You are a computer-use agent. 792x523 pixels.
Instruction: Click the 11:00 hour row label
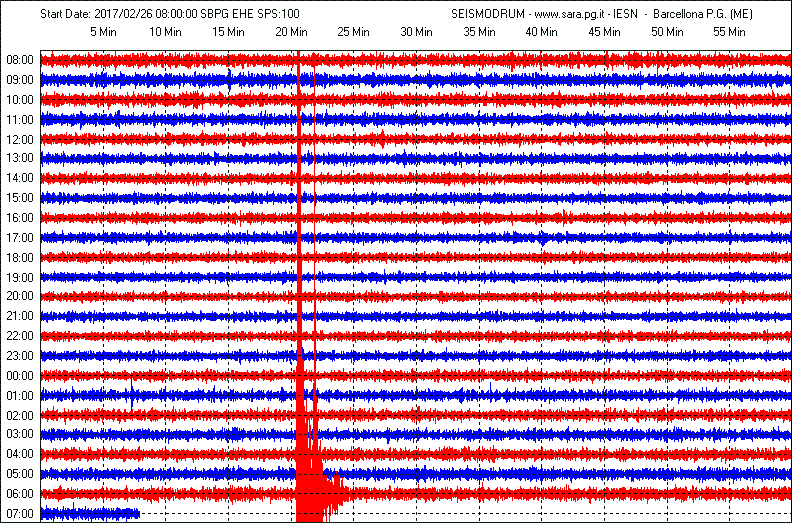tap(20, 120)
